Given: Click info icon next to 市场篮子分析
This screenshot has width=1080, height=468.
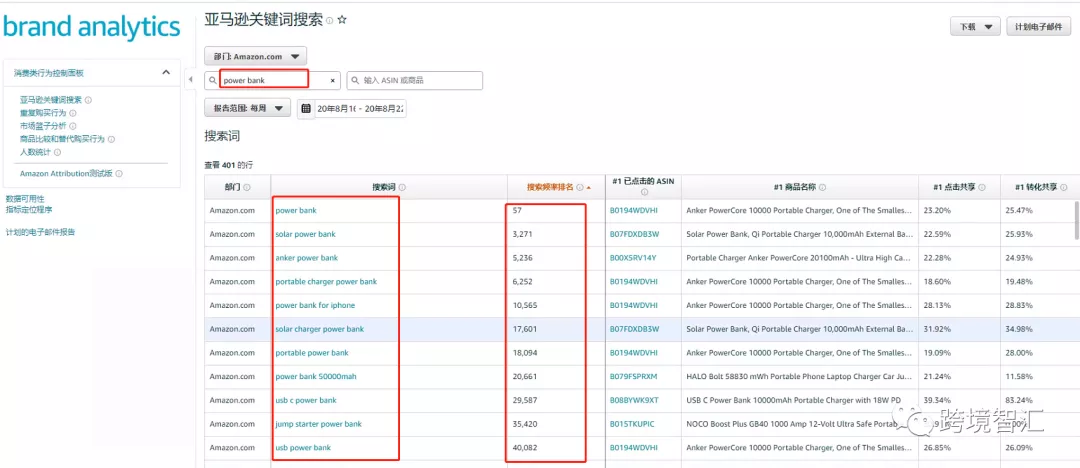Looking at the screenshot, I should (72, 126).
